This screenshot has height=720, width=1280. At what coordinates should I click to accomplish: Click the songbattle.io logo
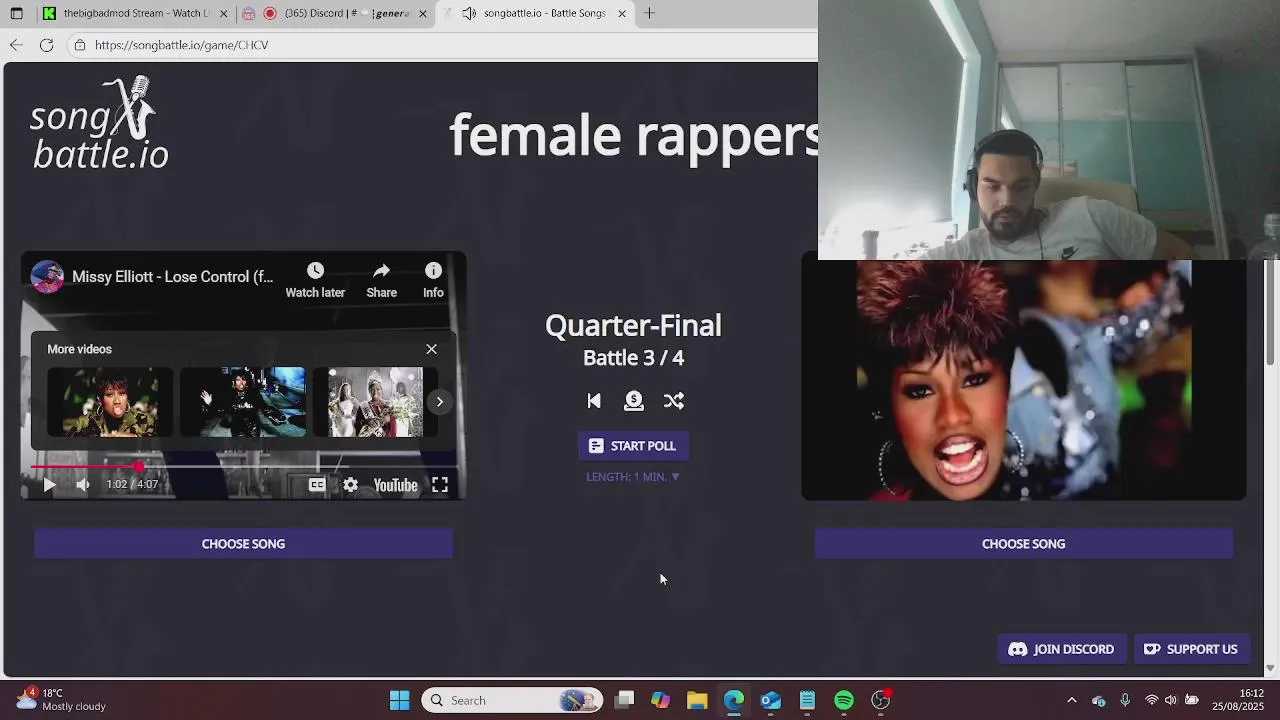pos(100,122)
